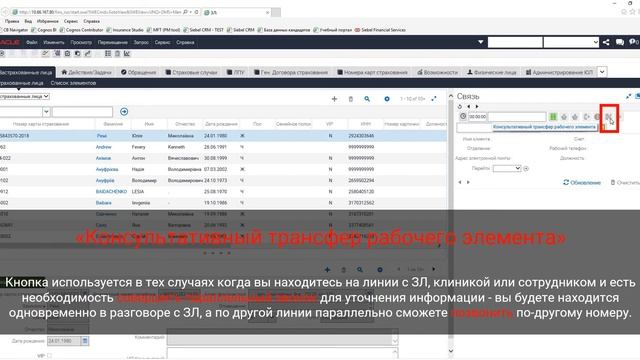Click the refresh arrow icon below Связь title
Screen dimensions: 640x360
[460, 107]
